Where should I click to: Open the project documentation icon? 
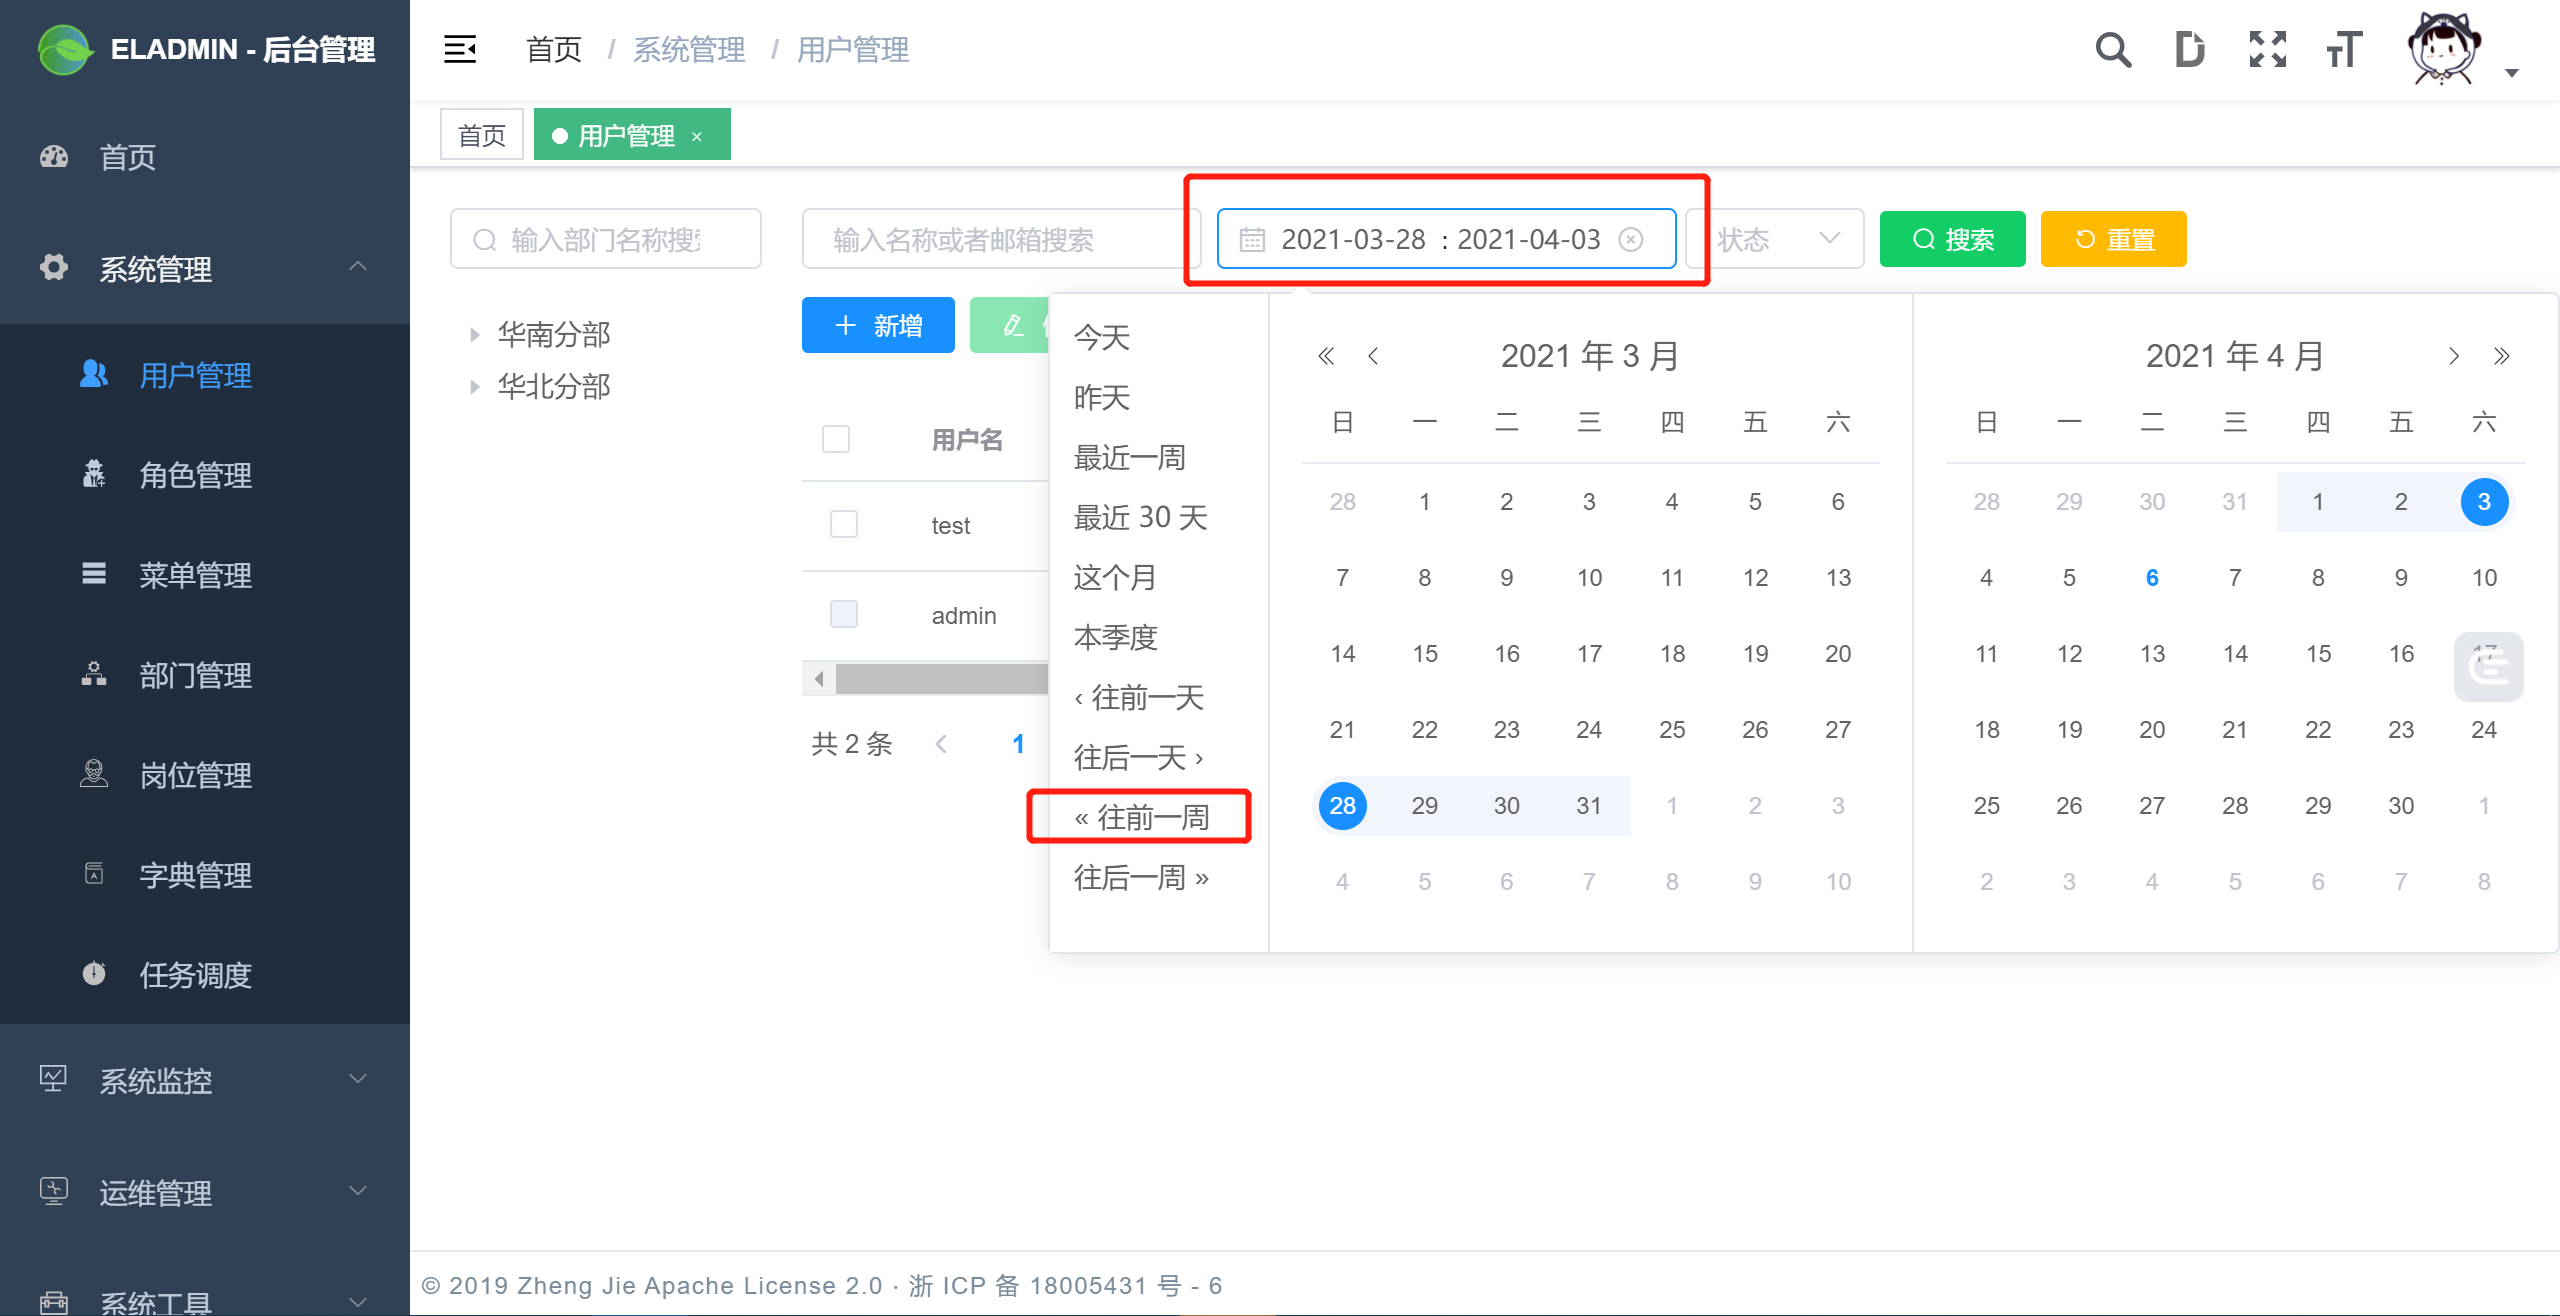point(2189,49)
